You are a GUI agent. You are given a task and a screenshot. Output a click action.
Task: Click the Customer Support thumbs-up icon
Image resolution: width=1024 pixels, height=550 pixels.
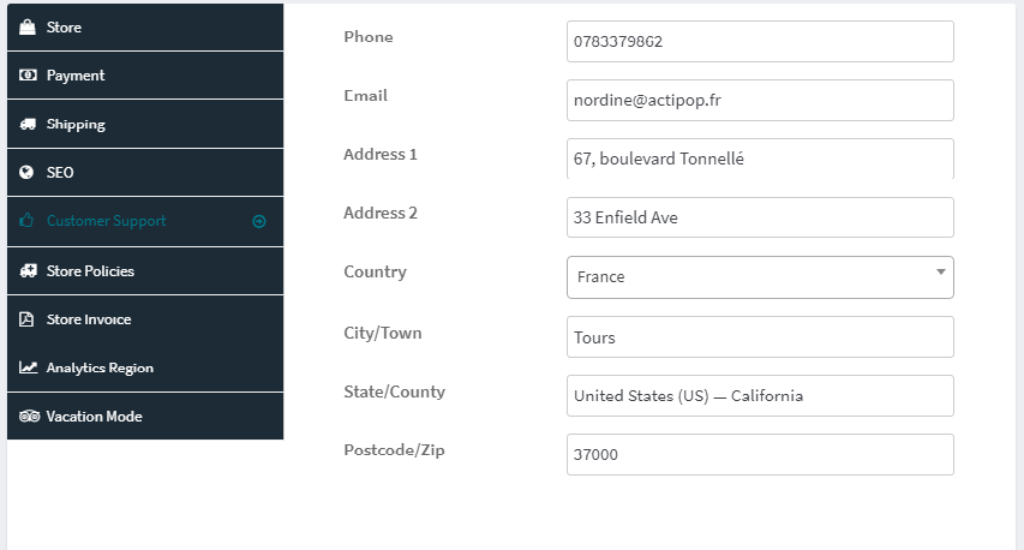(x=28, y=221)
